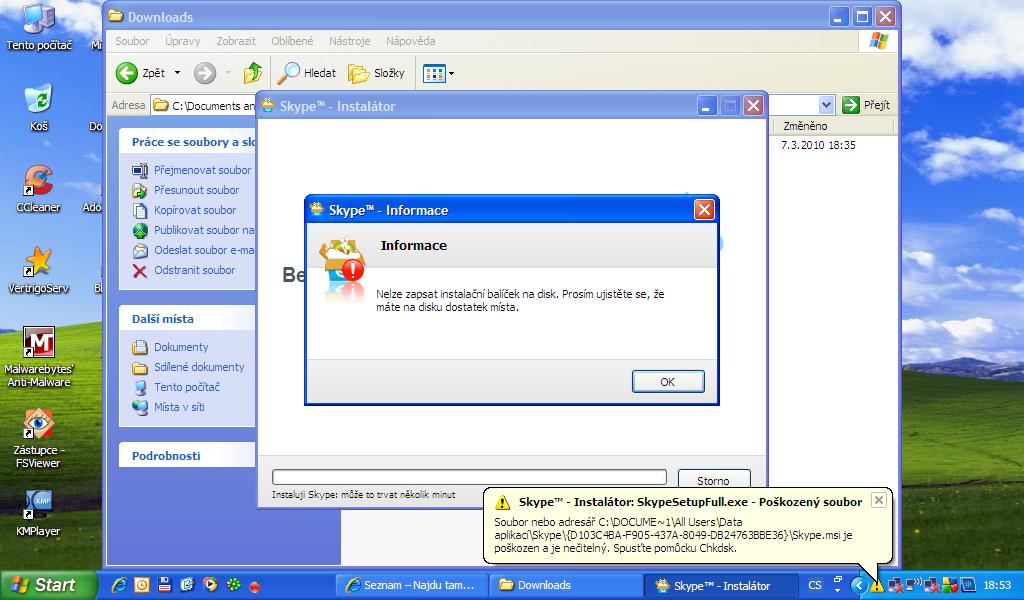Click Odeslat soubor e-mailem link
Viewport: 1024px width, 600px height.
coord(204,250)
